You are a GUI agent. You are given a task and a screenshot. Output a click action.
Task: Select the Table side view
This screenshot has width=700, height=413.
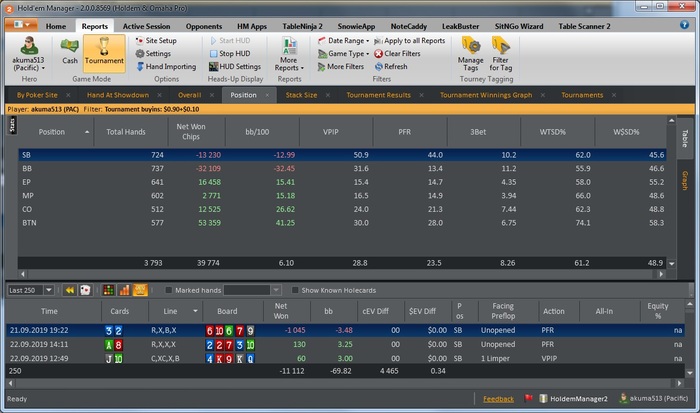(x=684, y=138)
